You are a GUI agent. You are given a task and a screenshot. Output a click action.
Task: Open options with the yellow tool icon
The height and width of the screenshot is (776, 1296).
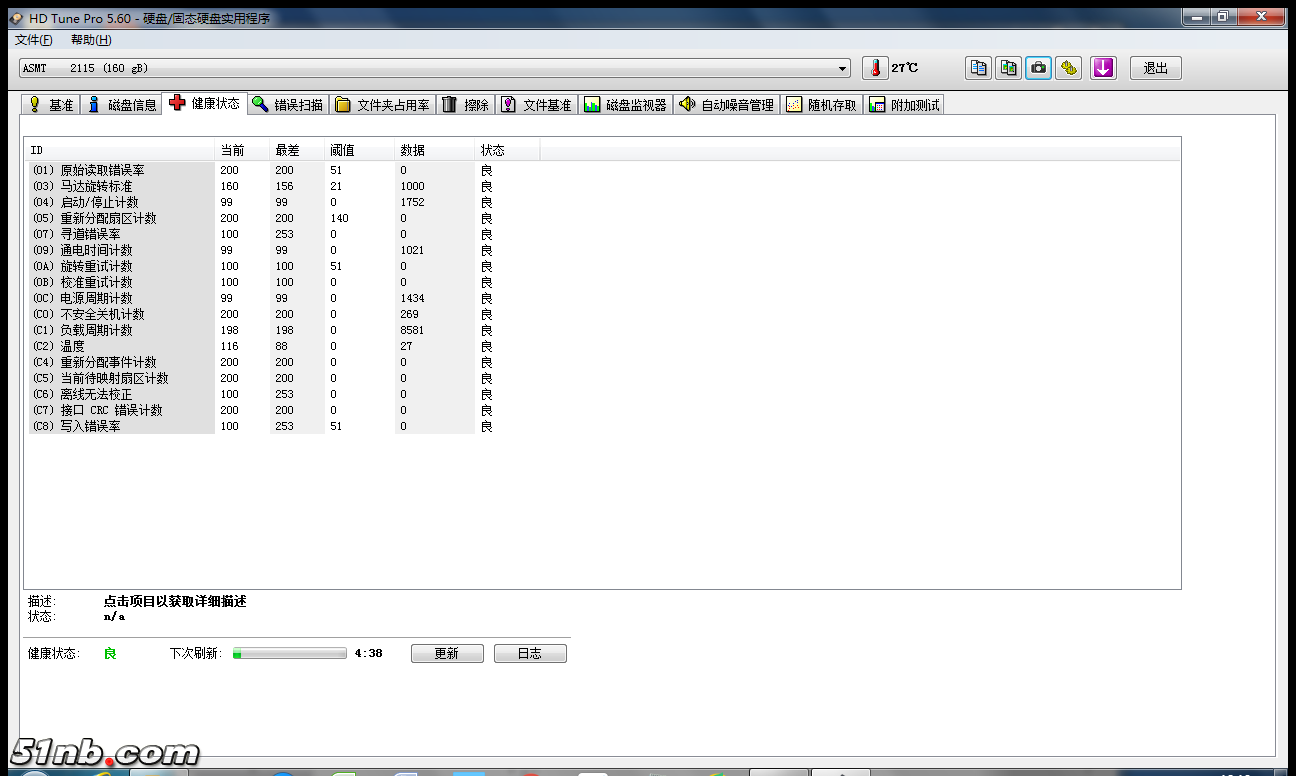pos(1069,68)
